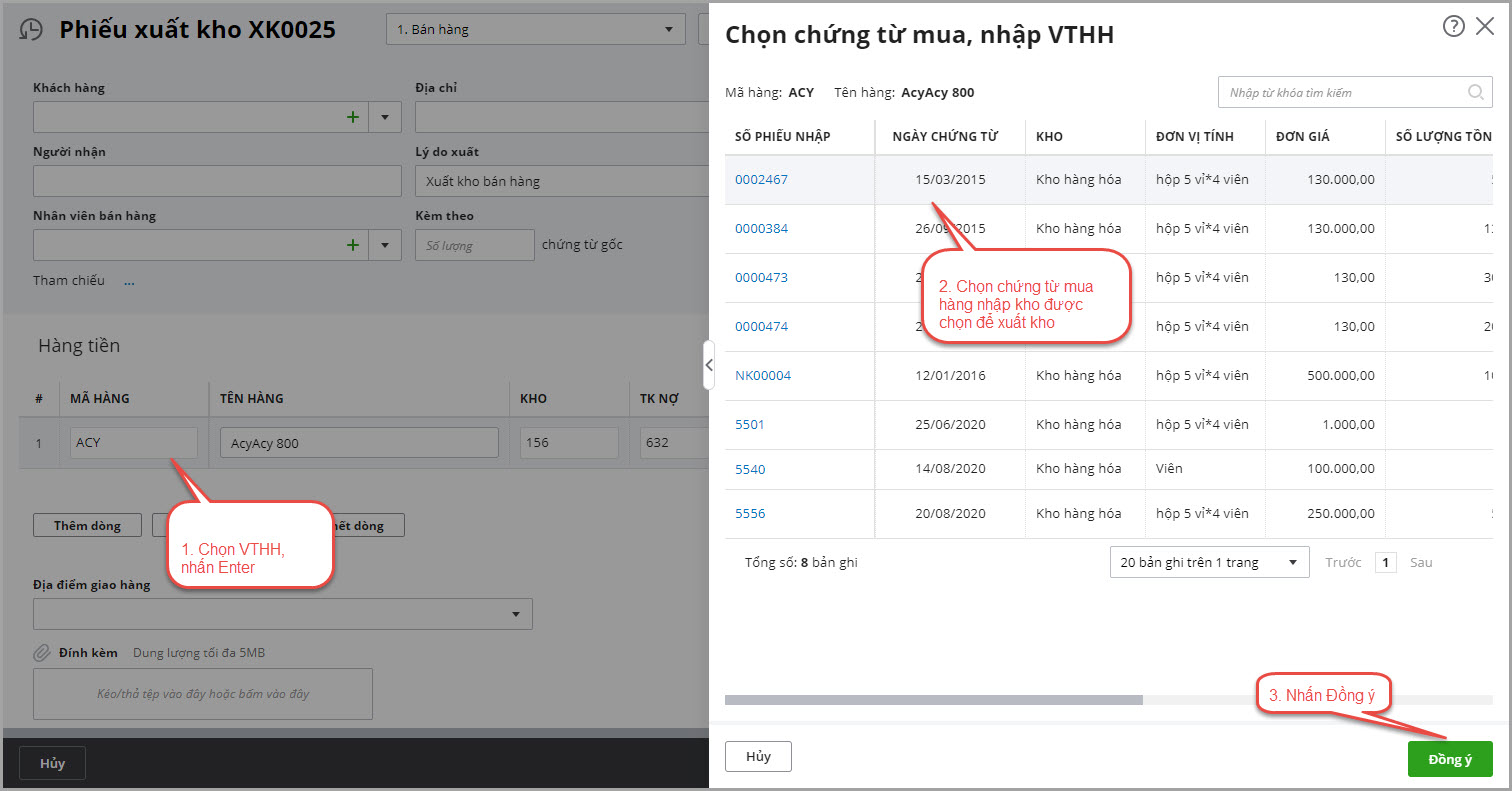Open the Bán hàng type dropdown
Image resolution: width=1512 pixels, height=791 pixels.
coord(535,30)
